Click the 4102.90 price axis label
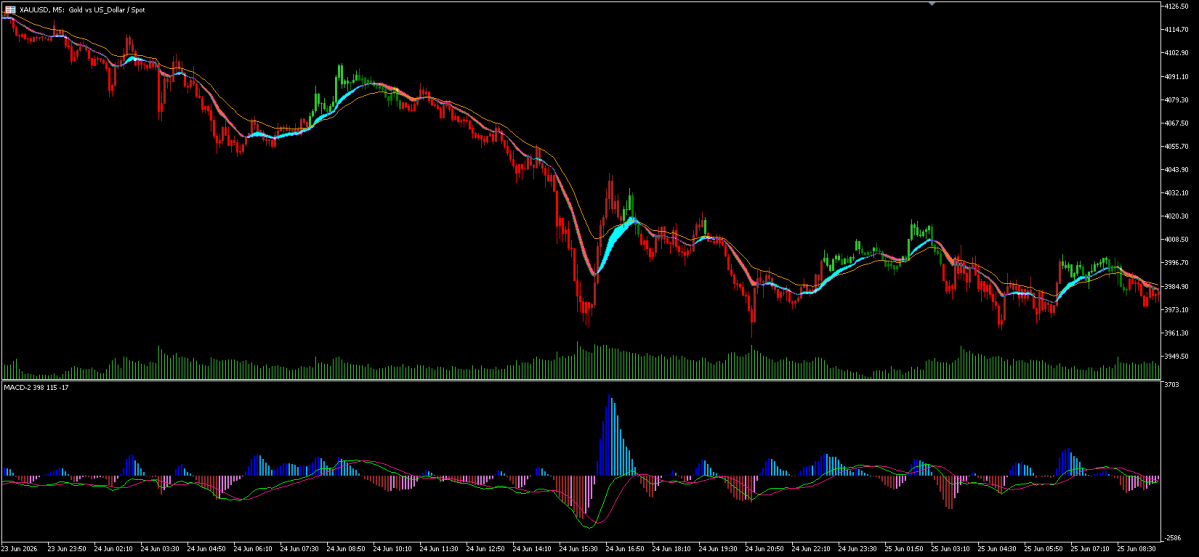Image resolution: width=1199 pixels, height=557 pixels. 1175,53
